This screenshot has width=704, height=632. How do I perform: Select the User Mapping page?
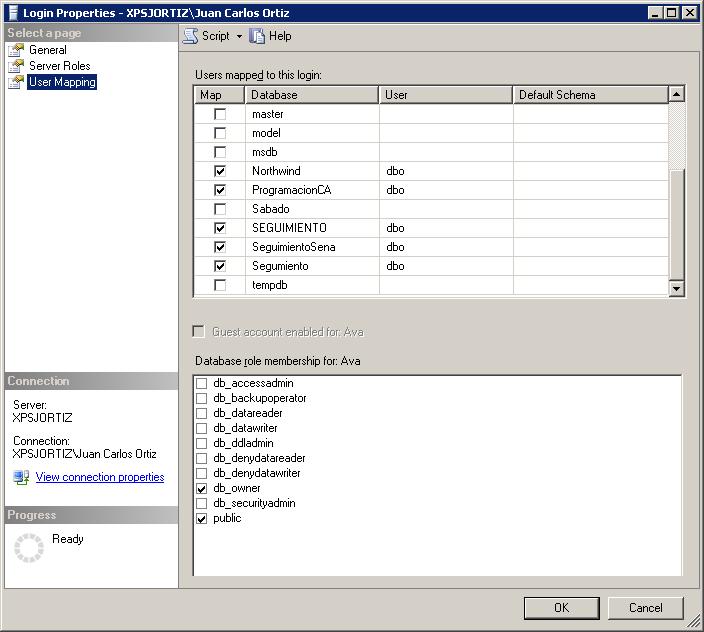click(x=62, y=82)
